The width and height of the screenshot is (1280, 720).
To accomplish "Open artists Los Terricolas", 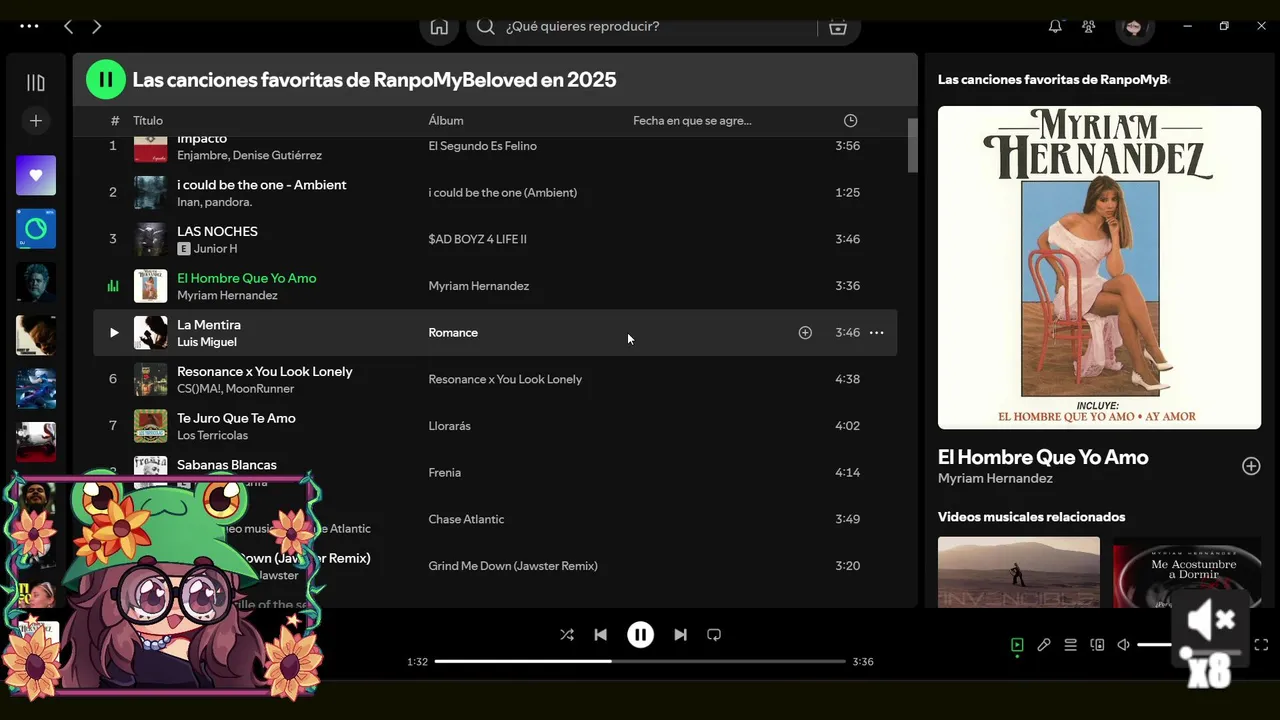I will 212,435.
